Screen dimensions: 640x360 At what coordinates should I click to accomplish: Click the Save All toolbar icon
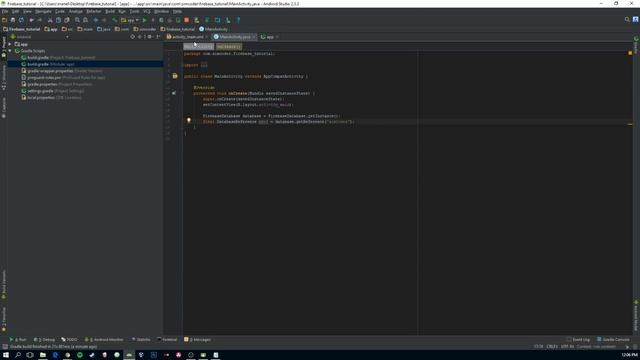13,20
